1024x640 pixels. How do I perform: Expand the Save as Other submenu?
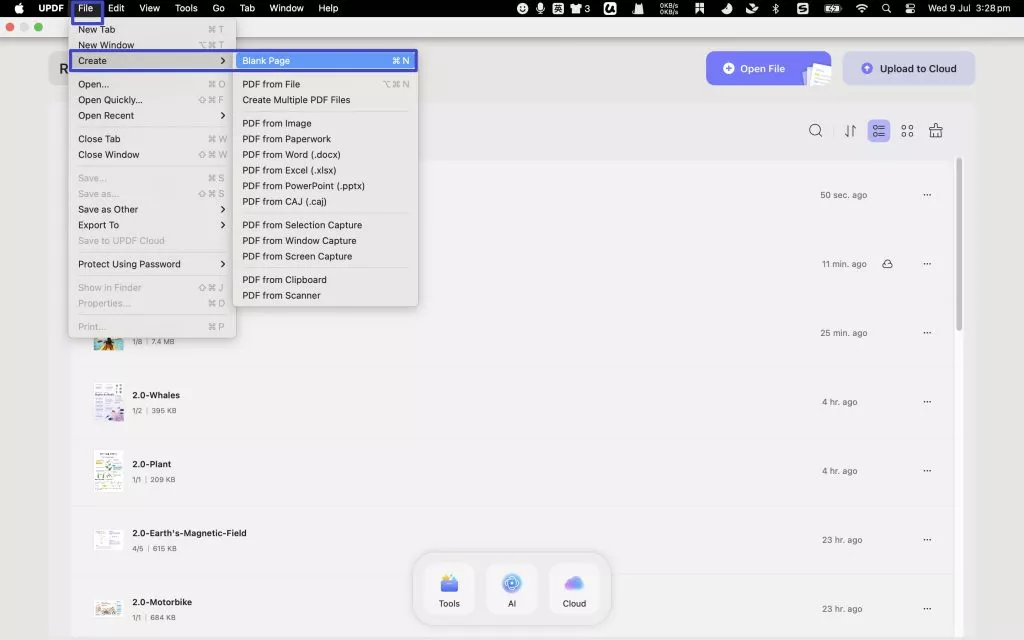coord(152,210)
